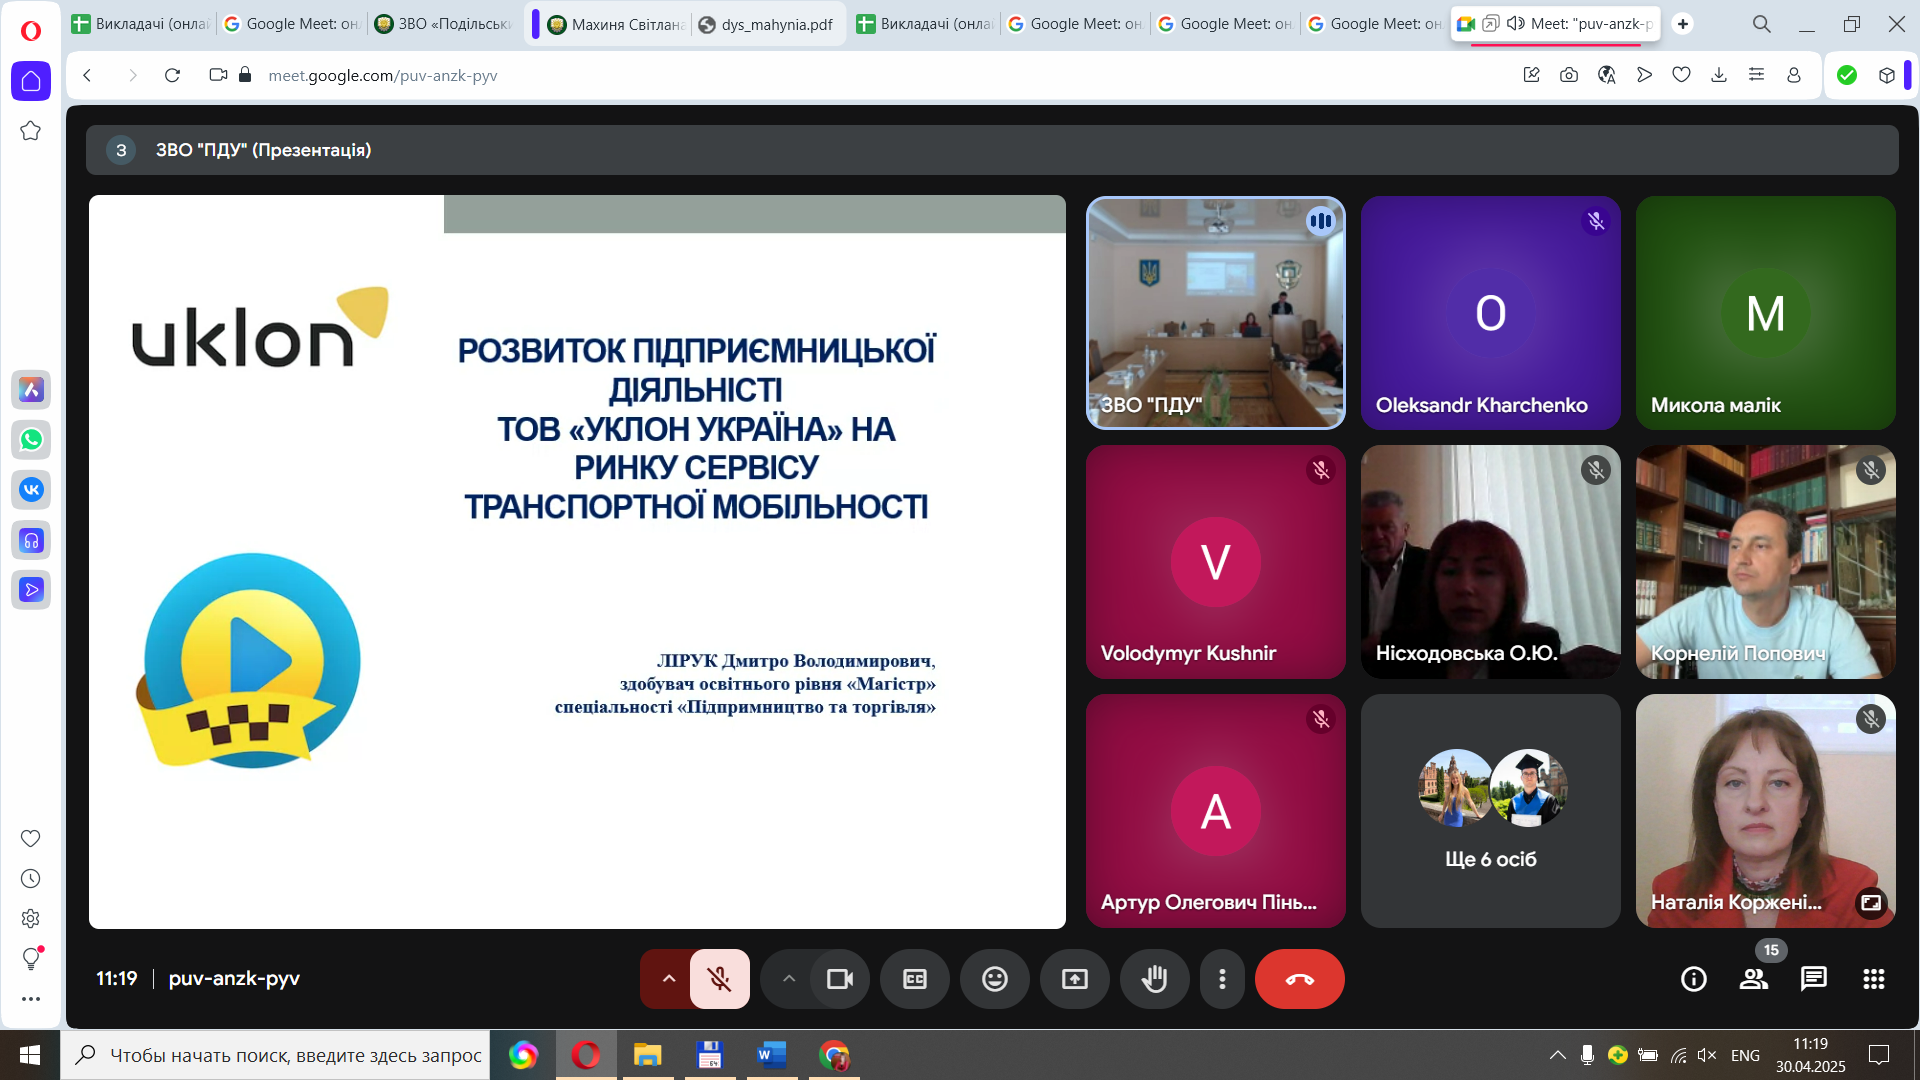Screen dimensions: 1920x1080
Task: Expand camera video settings arrow
Action: (788, 979)
